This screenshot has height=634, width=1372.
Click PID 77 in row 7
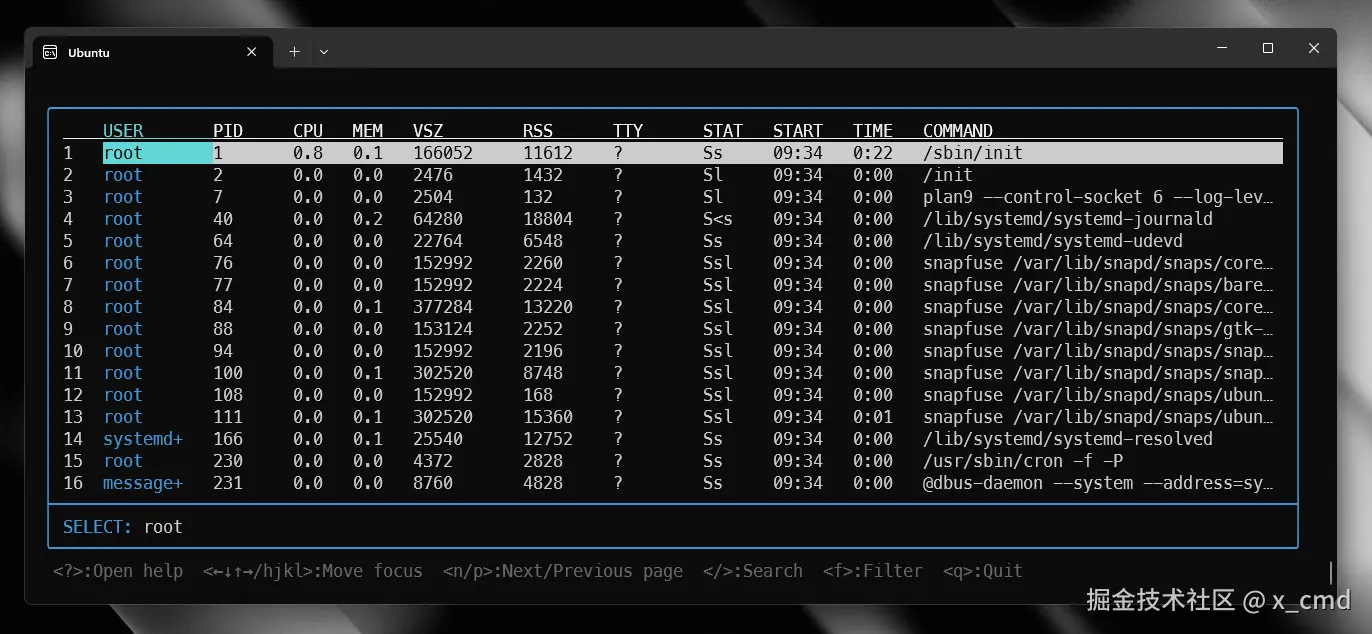click(223, 285)
